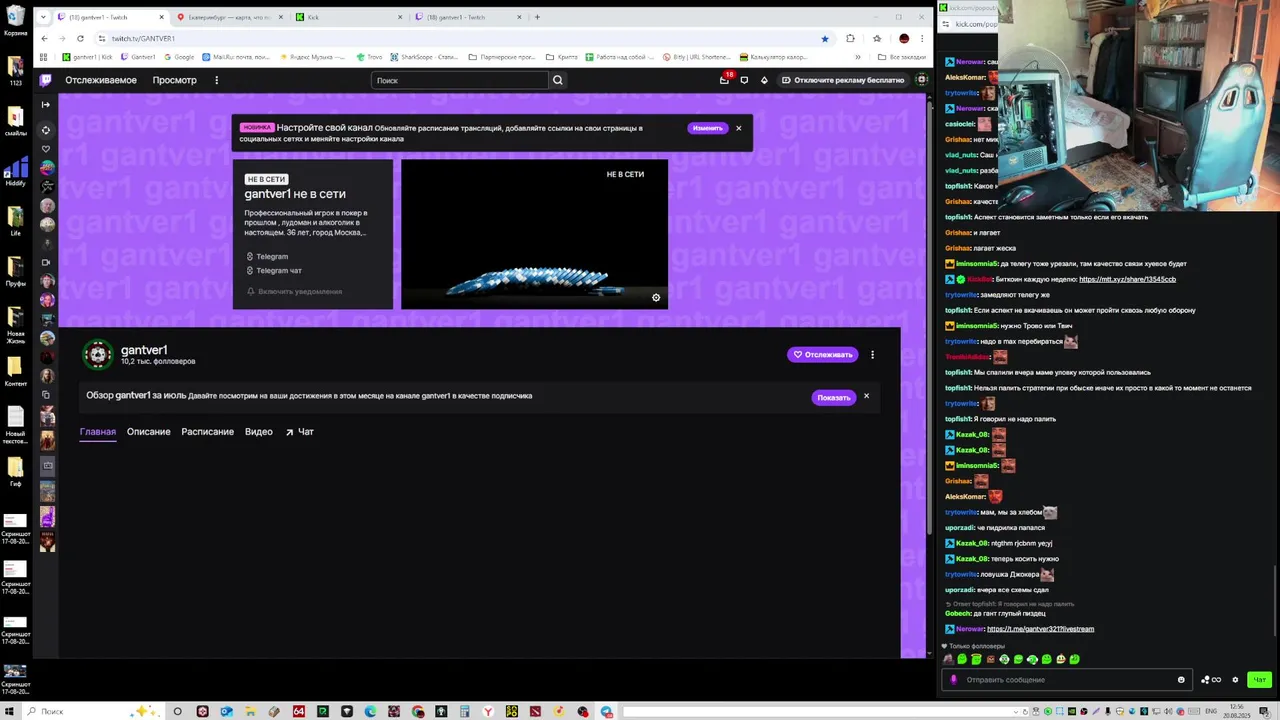
Task: Open Kick chat settings gear
Action: [x=1235, y=680]
